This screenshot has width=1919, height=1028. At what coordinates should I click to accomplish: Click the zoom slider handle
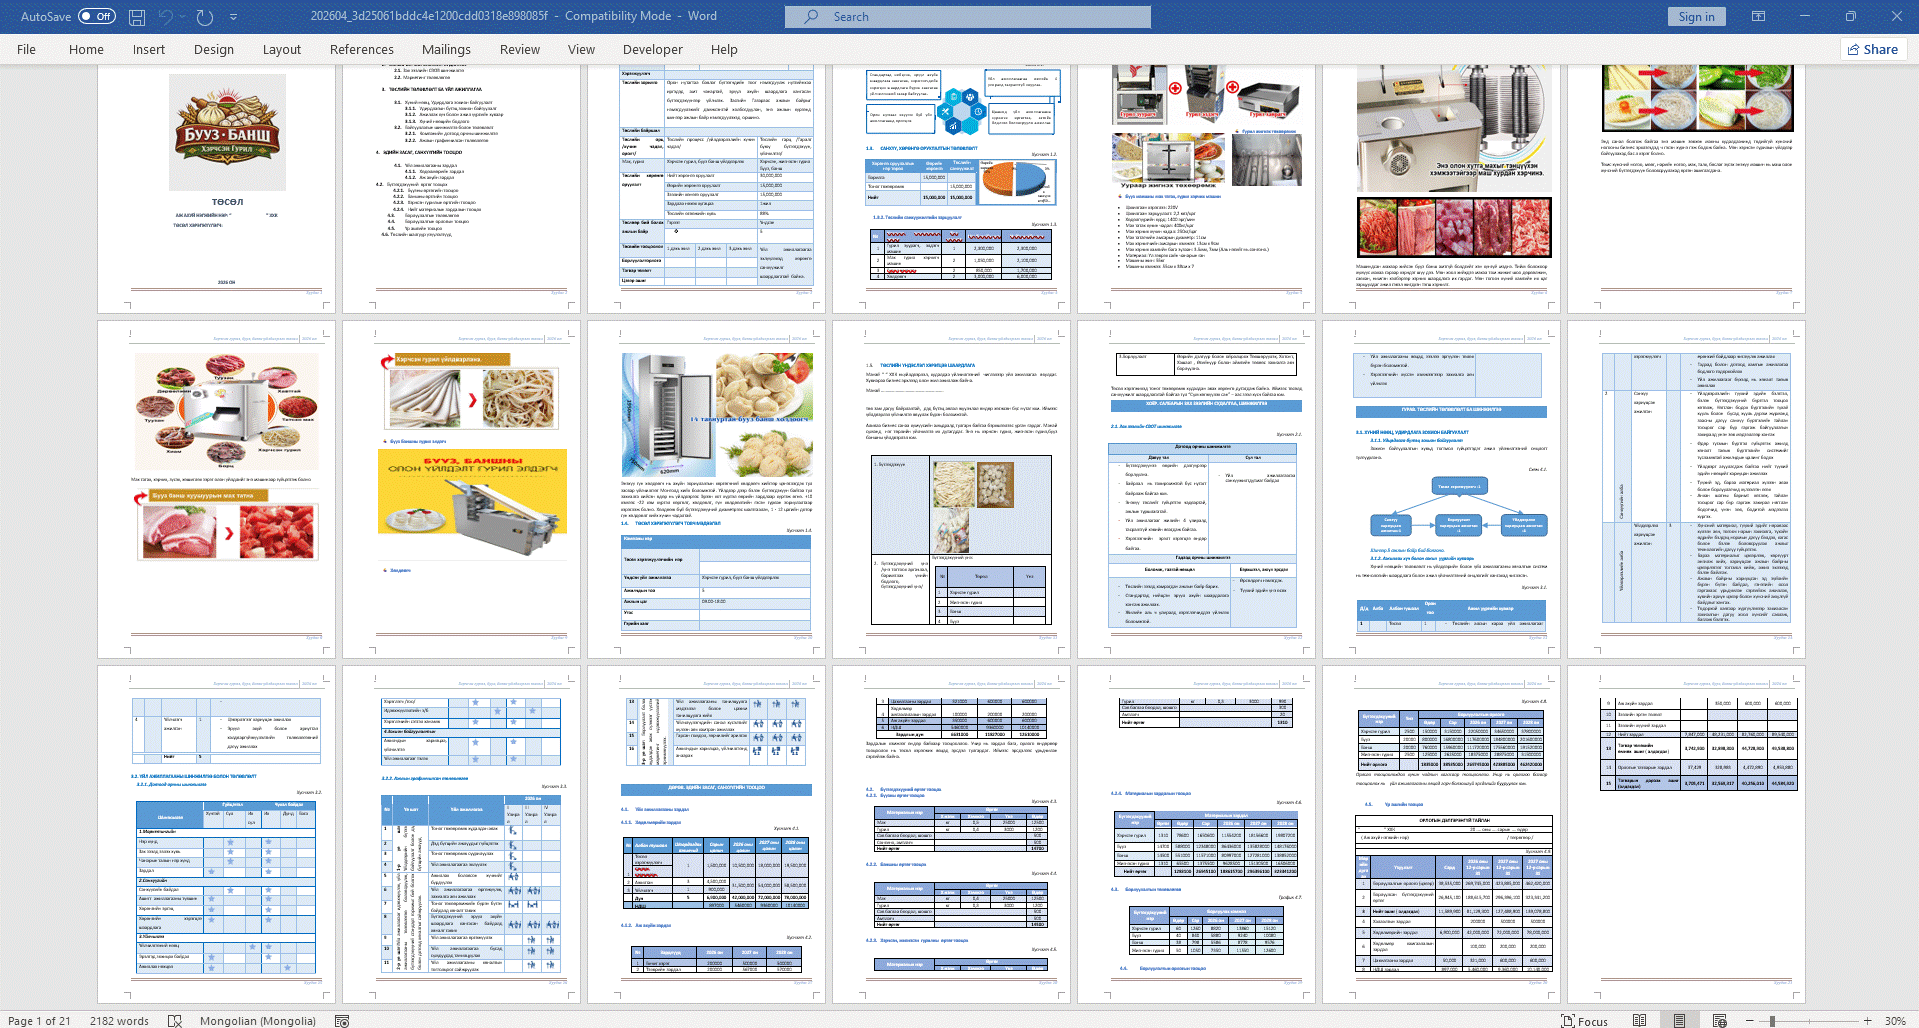[x=1772, y=1020]
